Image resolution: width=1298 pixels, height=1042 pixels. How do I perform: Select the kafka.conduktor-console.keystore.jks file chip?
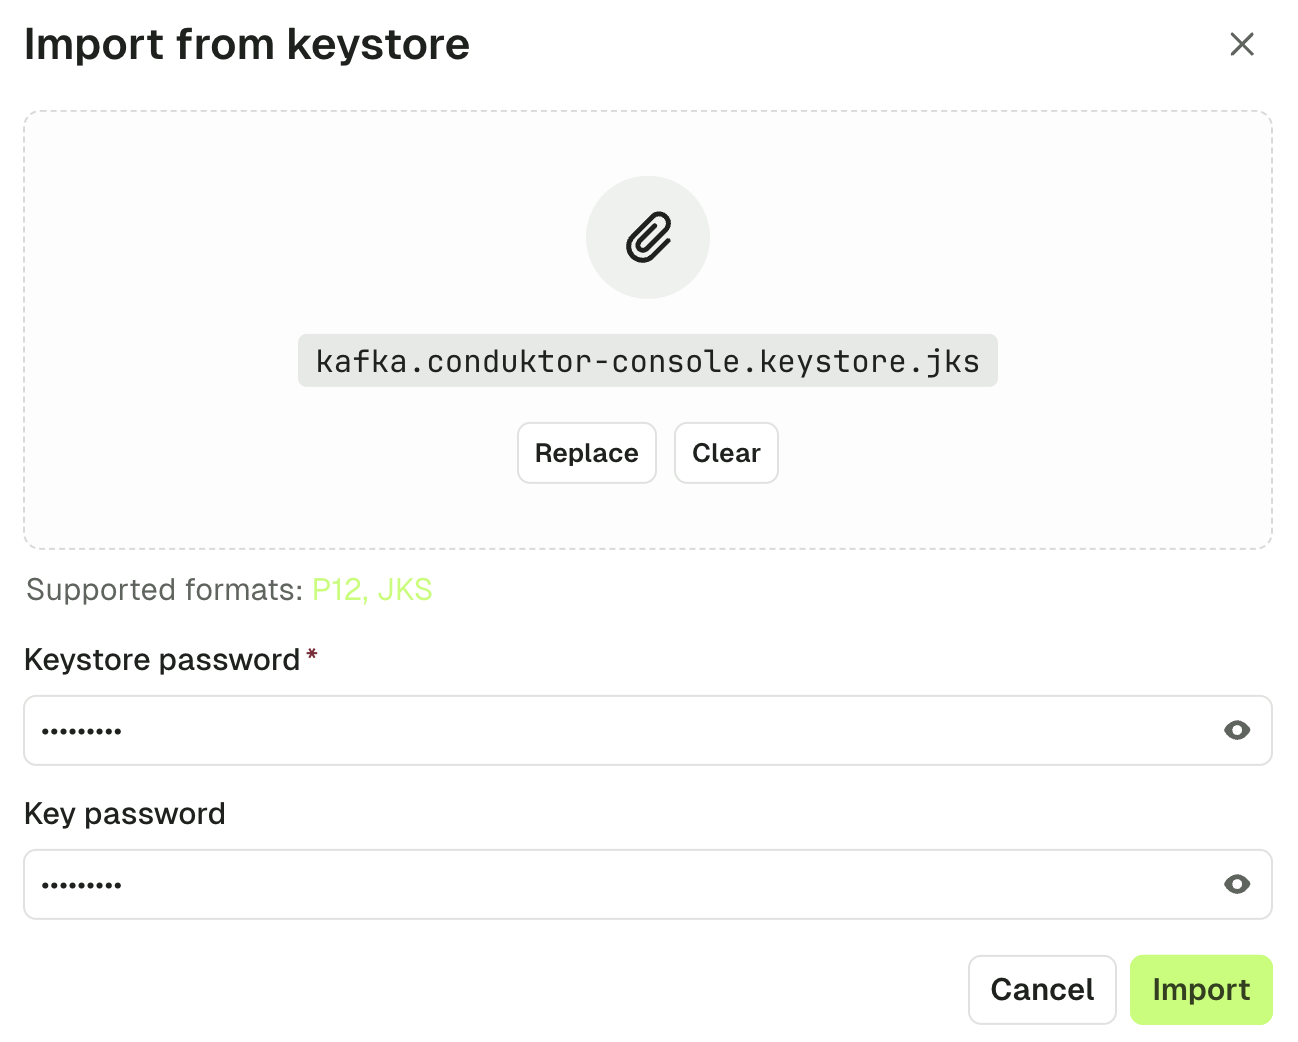(648, 361)
